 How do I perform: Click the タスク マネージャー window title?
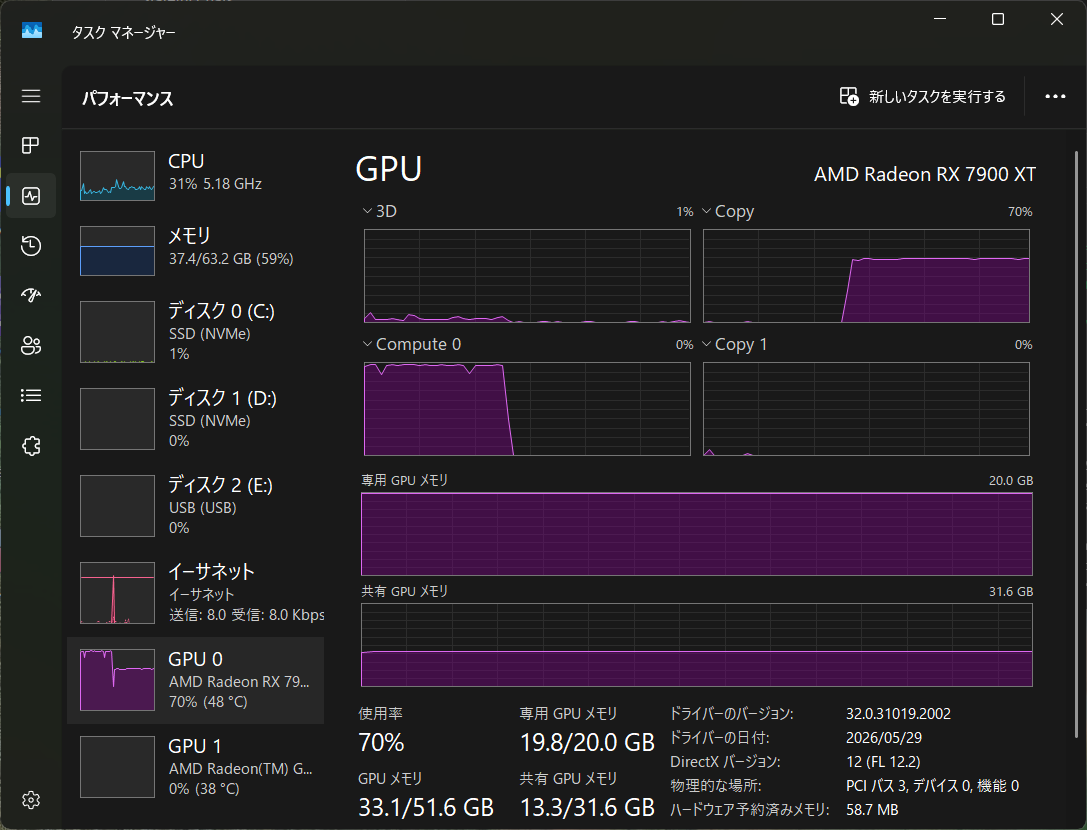(124, 32)
